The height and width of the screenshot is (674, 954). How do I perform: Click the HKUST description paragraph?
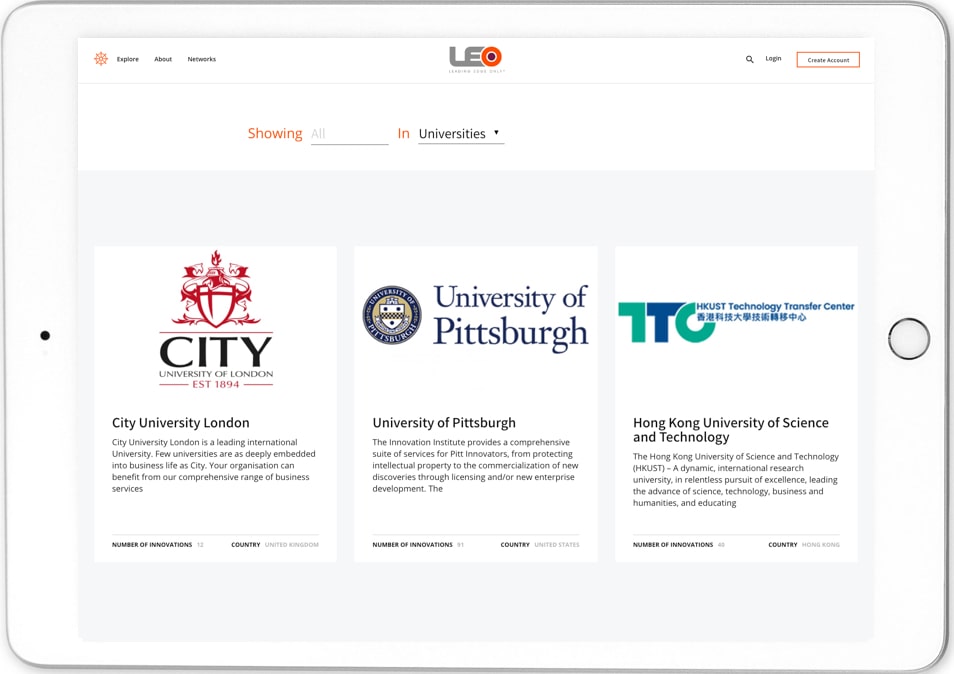pyautogui.click(x=736, y=479)
